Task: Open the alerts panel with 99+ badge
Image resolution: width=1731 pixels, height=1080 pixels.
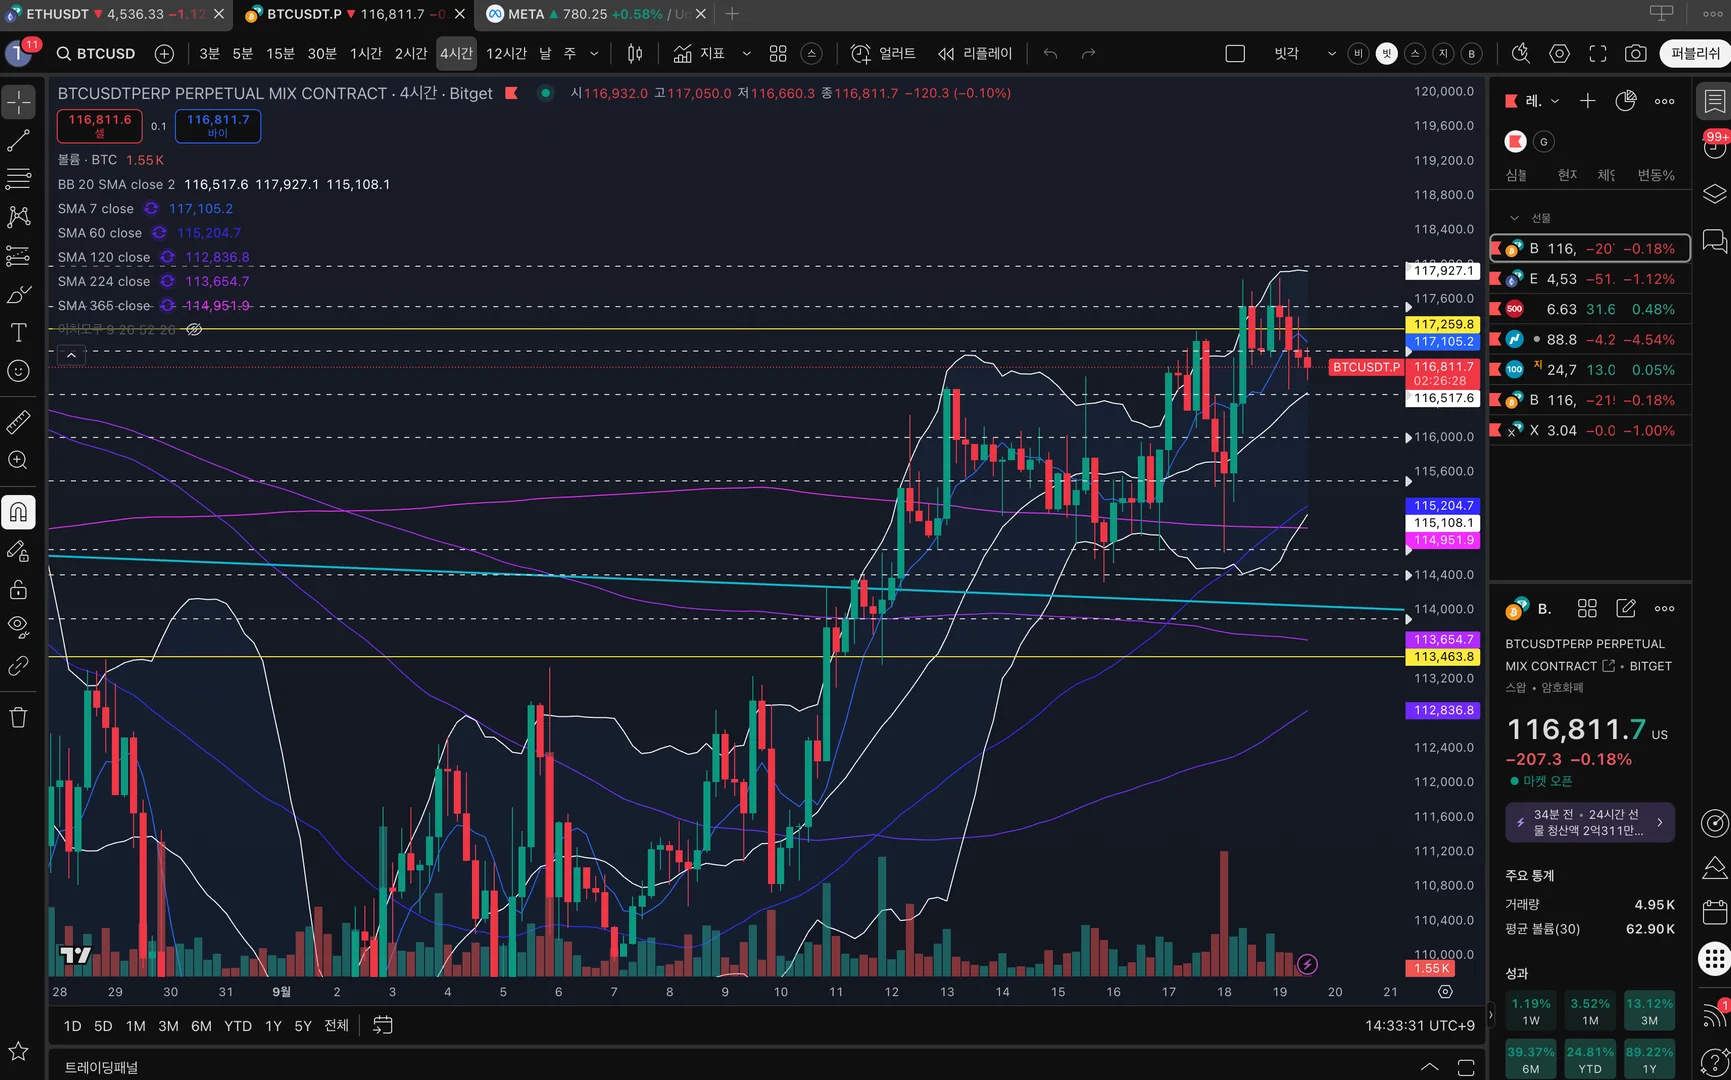Action: pyautogui.click(x=1714, y=146)
